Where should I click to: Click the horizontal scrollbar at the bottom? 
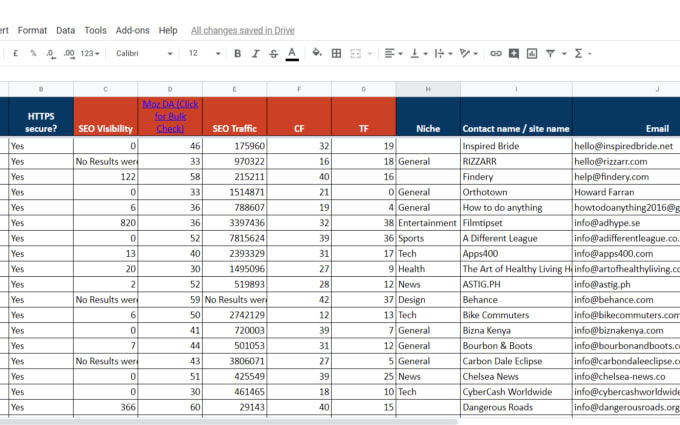(x=229, y=422)
